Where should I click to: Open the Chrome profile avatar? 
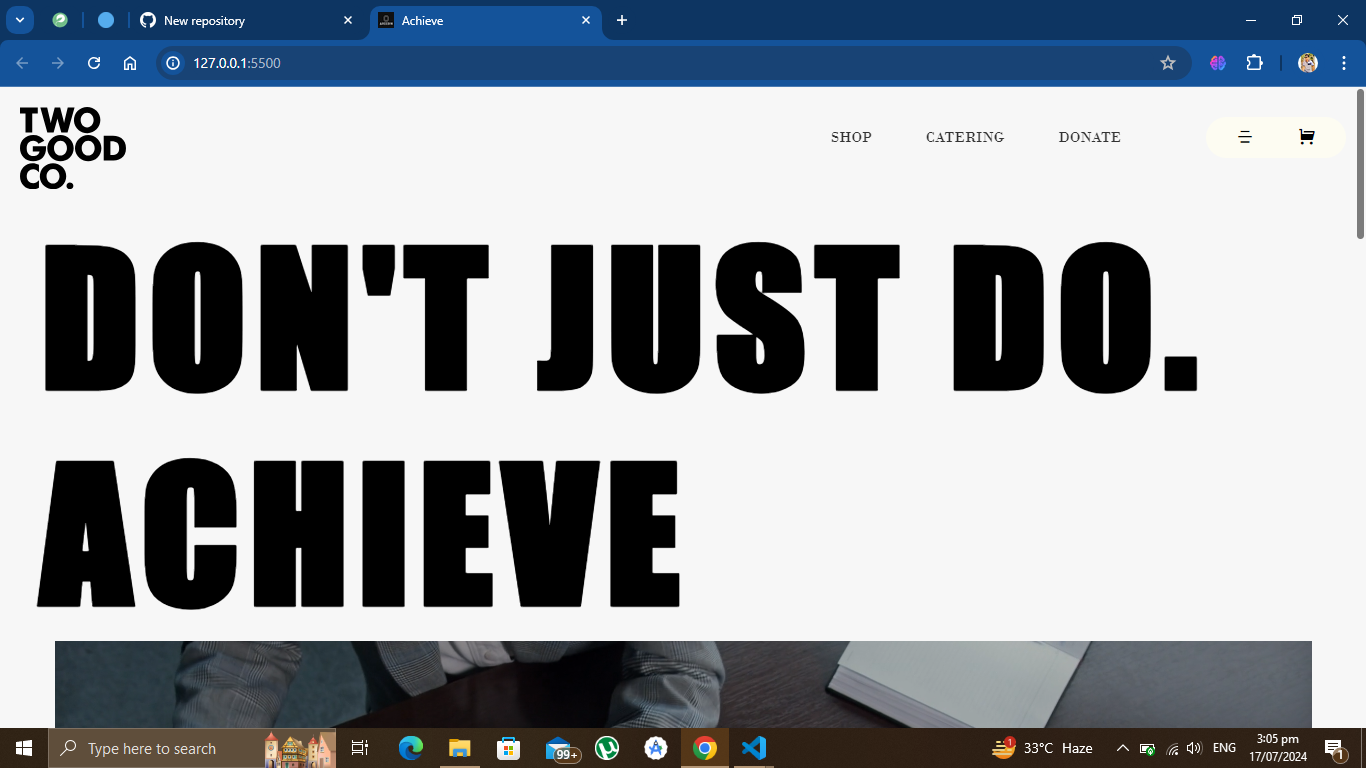[1307, 63]
